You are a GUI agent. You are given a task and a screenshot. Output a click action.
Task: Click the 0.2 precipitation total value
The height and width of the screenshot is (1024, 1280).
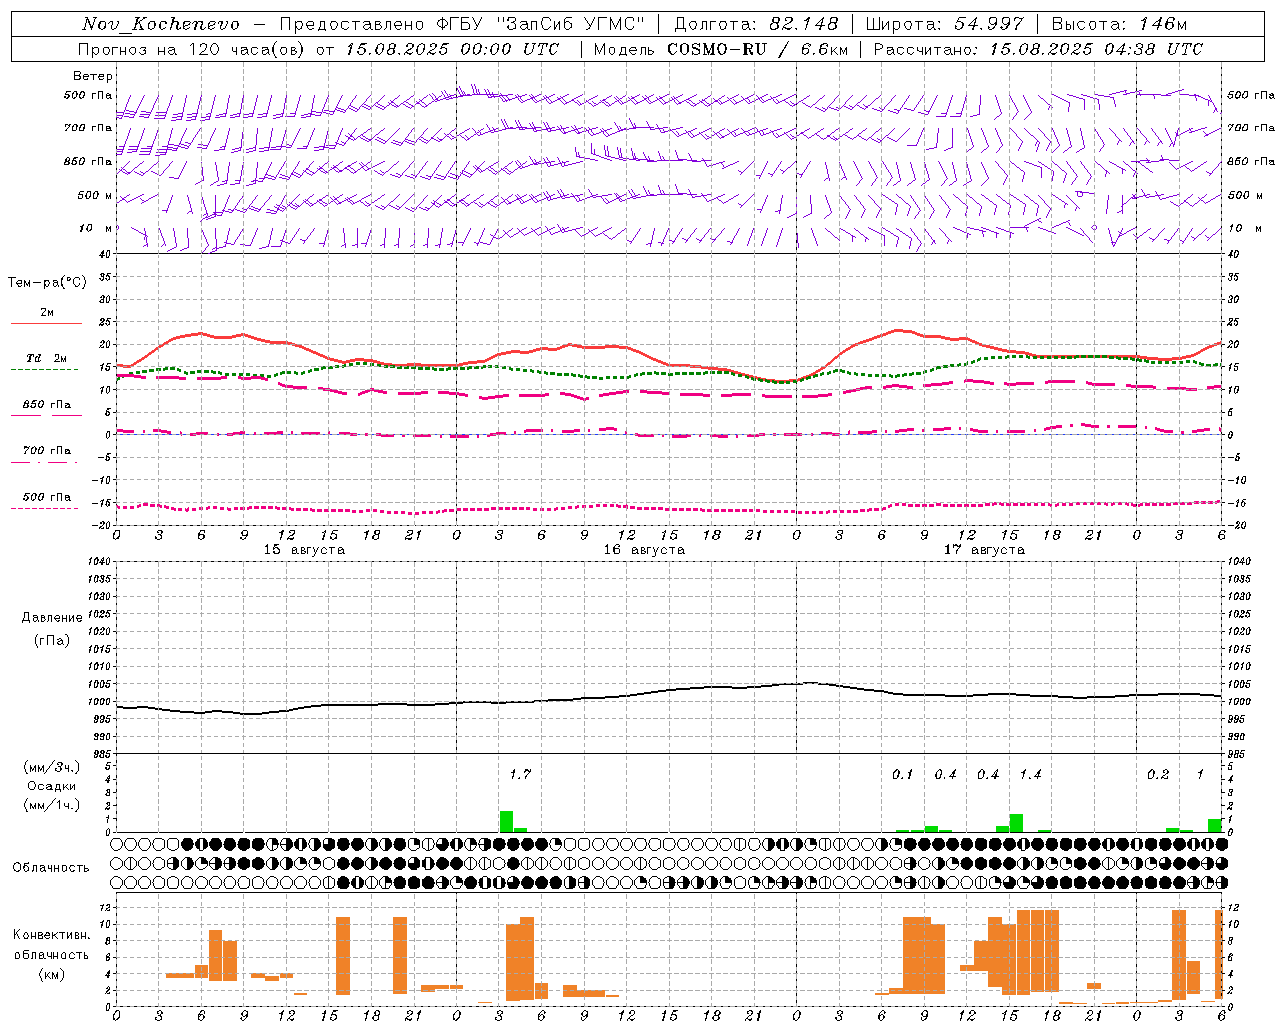point(1158,774)
